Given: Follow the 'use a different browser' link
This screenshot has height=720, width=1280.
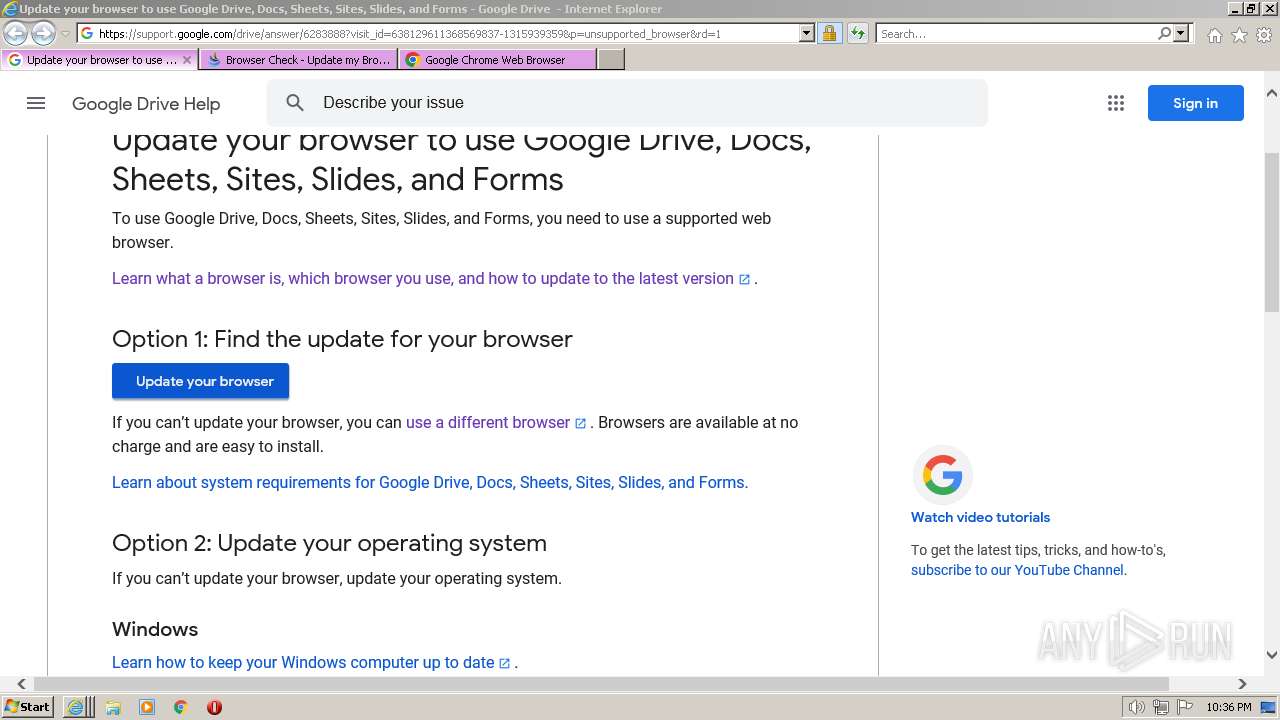Looking at the screenshot, I should click(x=496, y=422).
